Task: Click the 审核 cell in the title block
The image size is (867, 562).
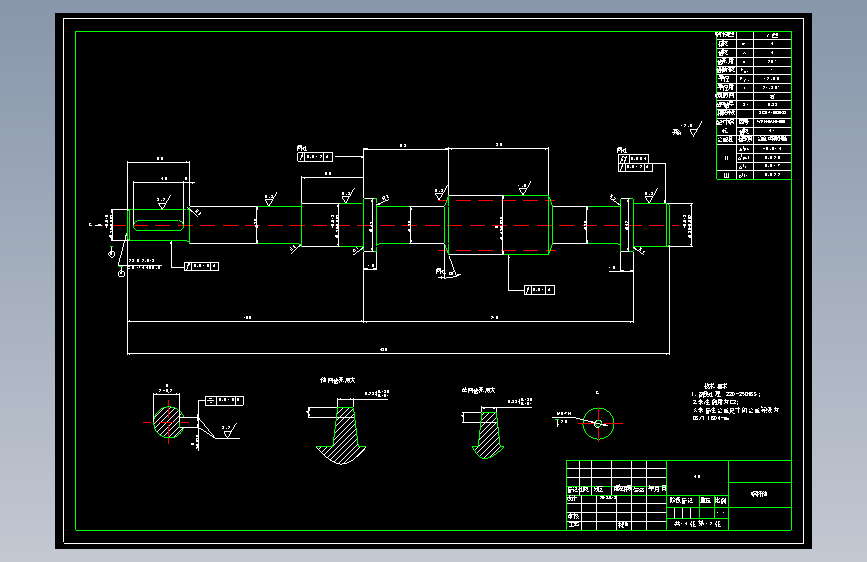Action: point(573,516)
